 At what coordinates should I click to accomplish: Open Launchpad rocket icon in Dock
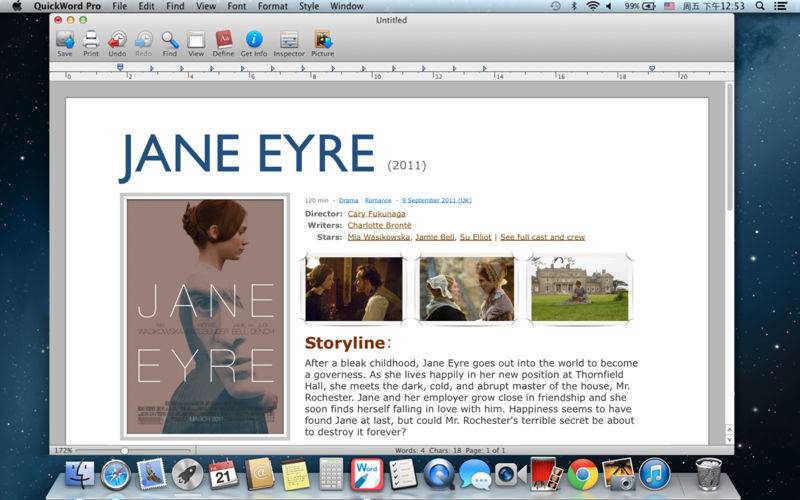[187, 475]
